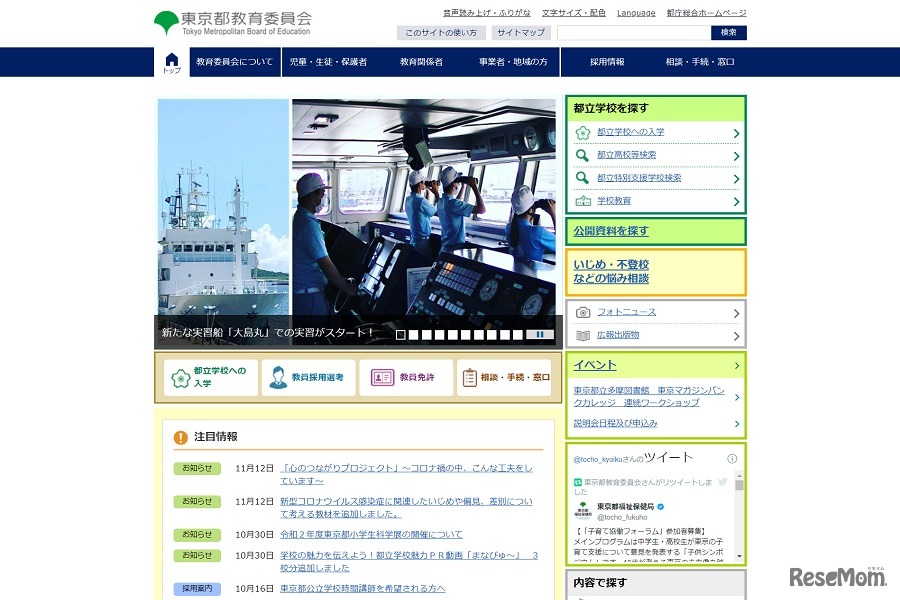Click the Language link
This screenshot has height=600, width=900.
636,12
